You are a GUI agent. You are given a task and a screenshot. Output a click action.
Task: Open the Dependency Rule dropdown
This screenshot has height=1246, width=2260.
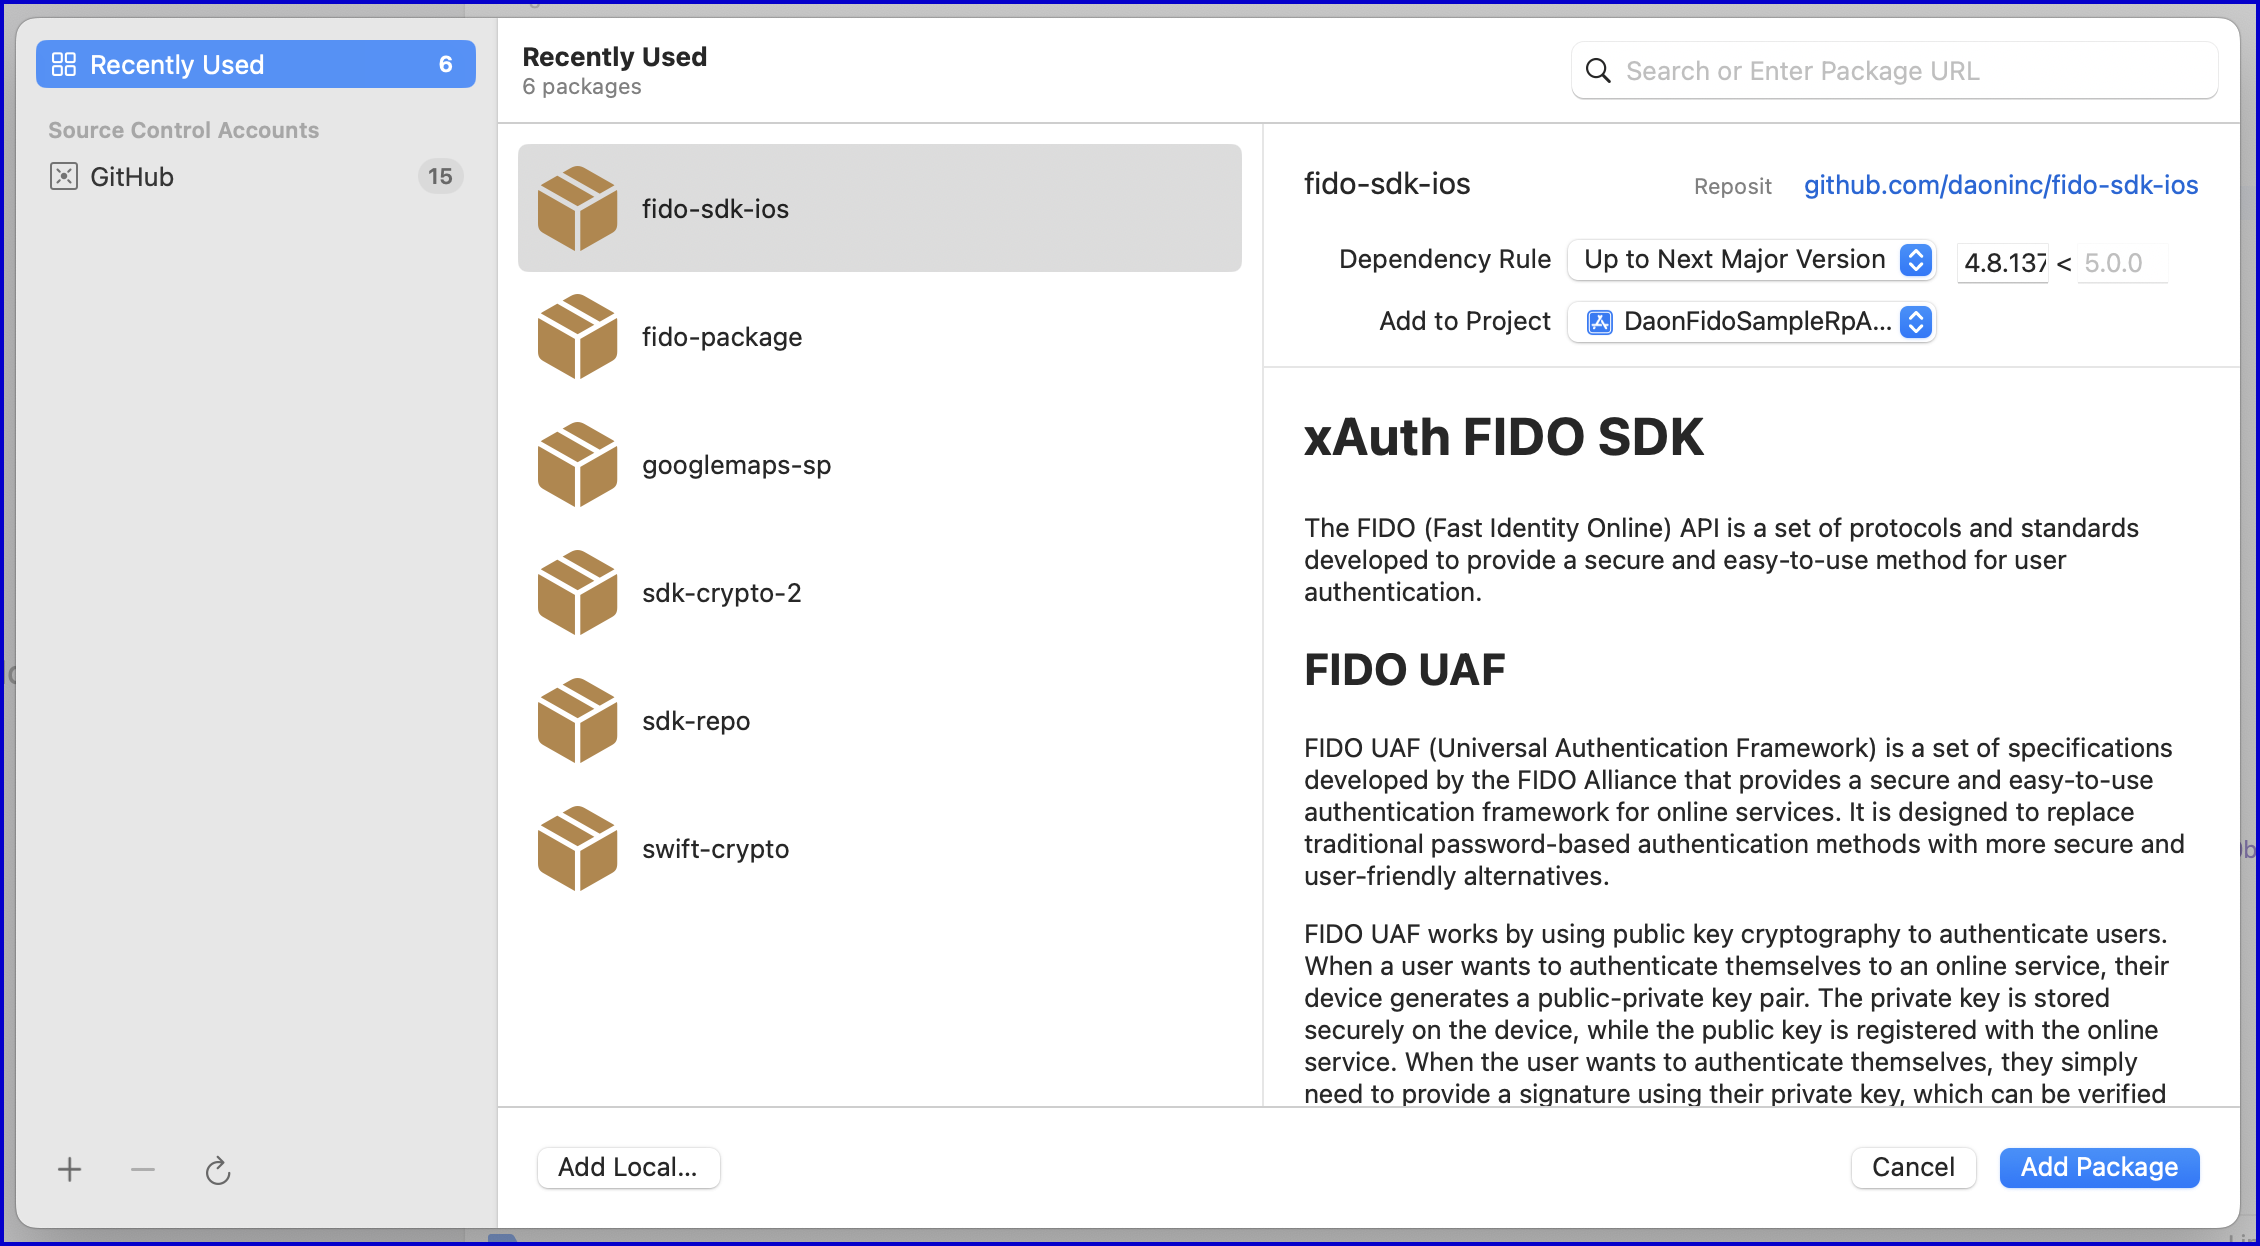(x=1751, y=260)
